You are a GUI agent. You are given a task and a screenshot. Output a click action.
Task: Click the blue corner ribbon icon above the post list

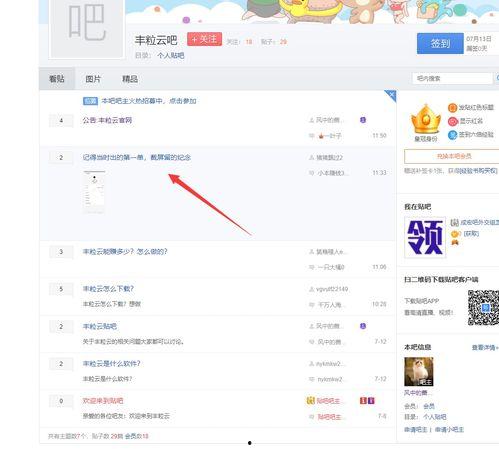pos(390,96)
